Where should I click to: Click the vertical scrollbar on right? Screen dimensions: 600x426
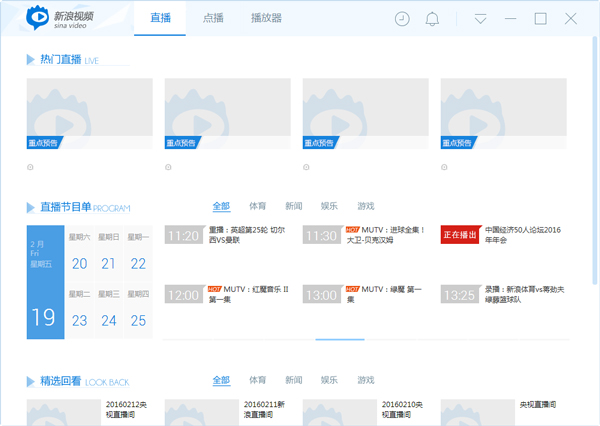[x=595, y=161]
